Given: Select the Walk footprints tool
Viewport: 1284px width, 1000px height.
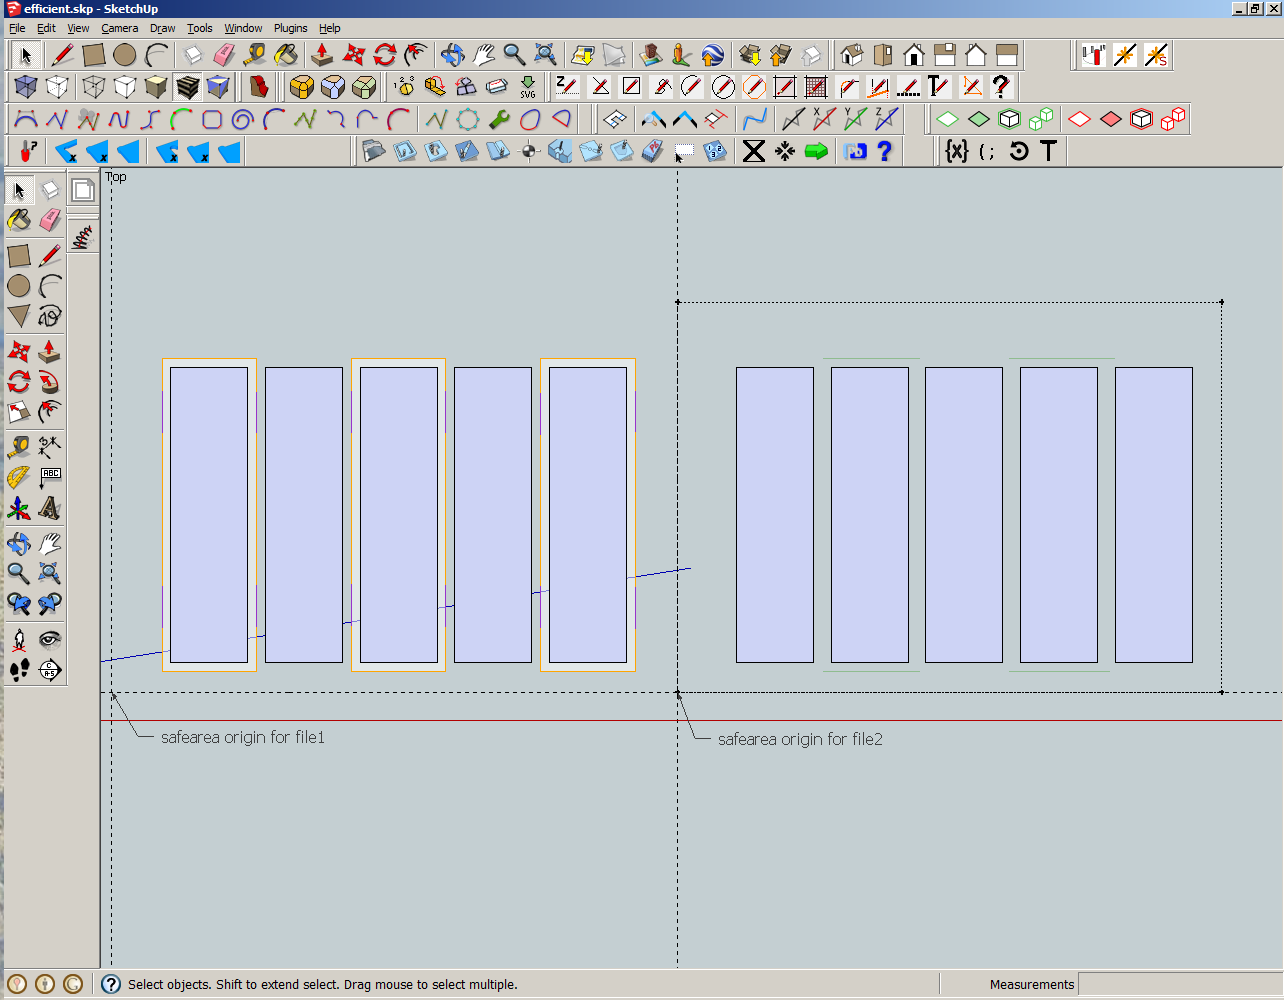Looking at the screenshot, I should tap(18, 670).
